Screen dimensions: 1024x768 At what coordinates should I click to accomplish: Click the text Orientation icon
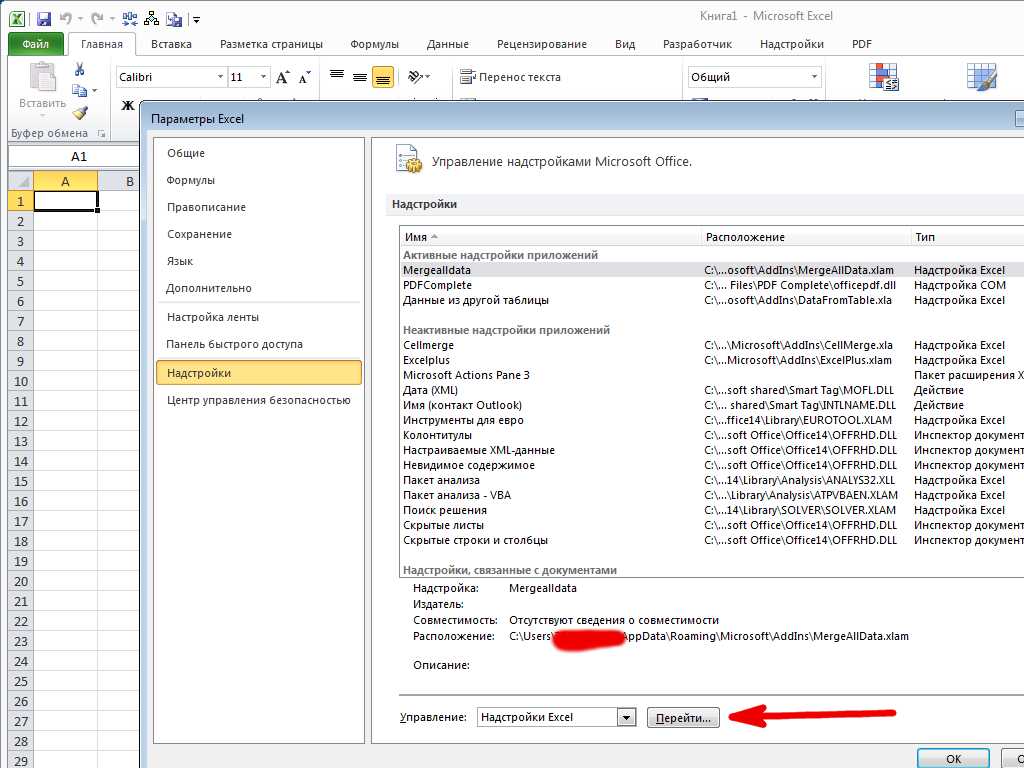[x=415, y=77]
